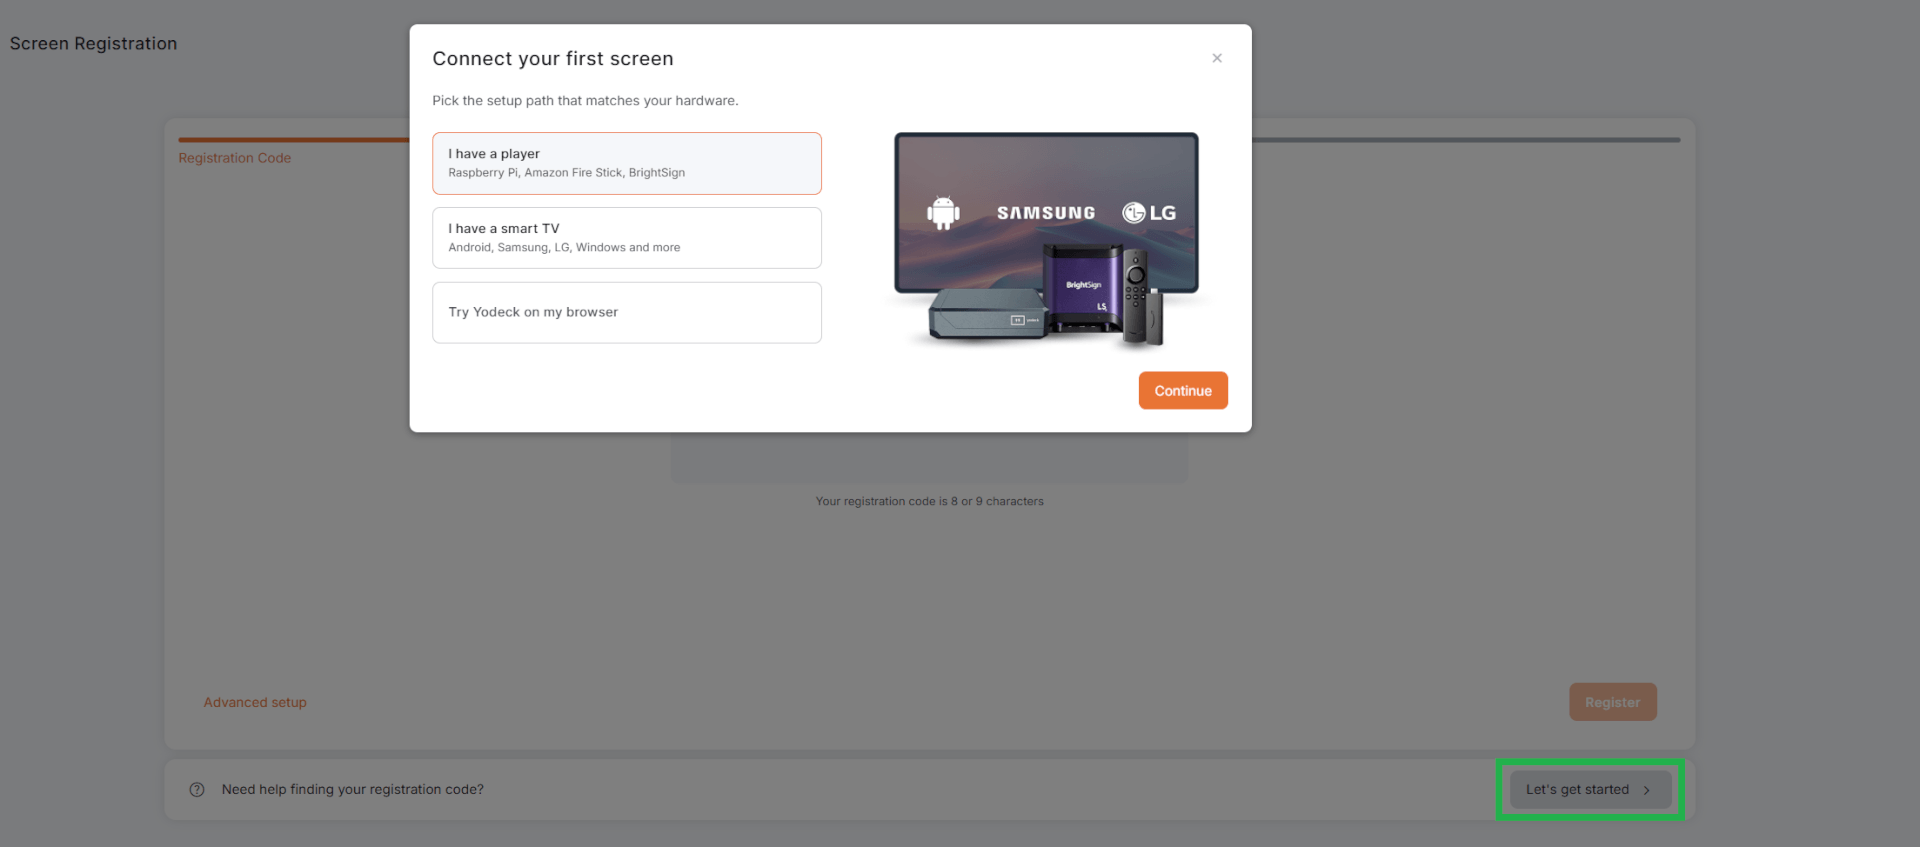
Task: Click the Register button
Action: pyautogui.click(x=1612, y=702)
